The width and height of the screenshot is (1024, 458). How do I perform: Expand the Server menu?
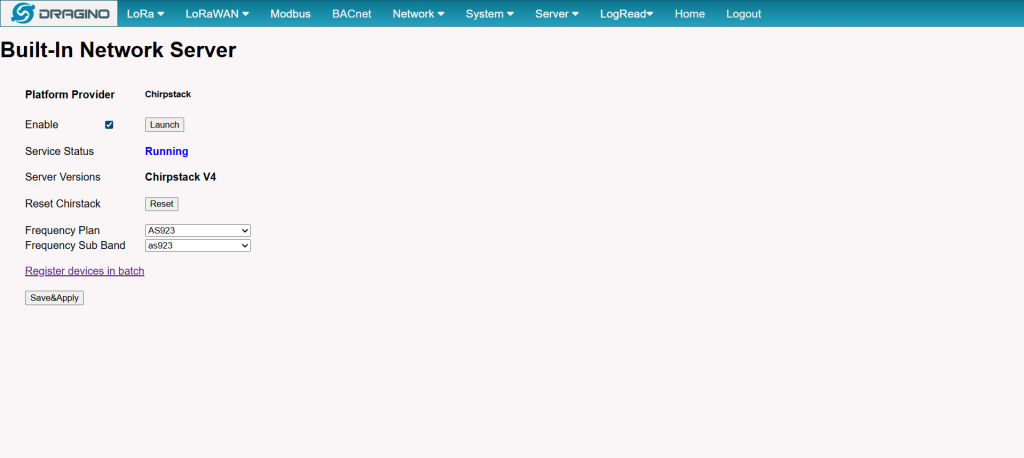click(x=557, y=14)
